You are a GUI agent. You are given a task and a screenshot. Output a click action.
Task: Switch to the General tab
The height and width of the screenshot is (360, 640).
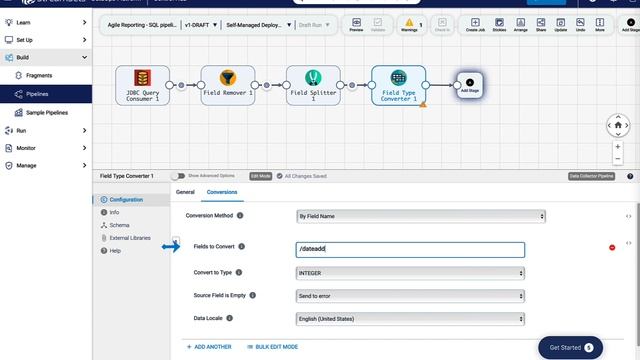(185, 192)
